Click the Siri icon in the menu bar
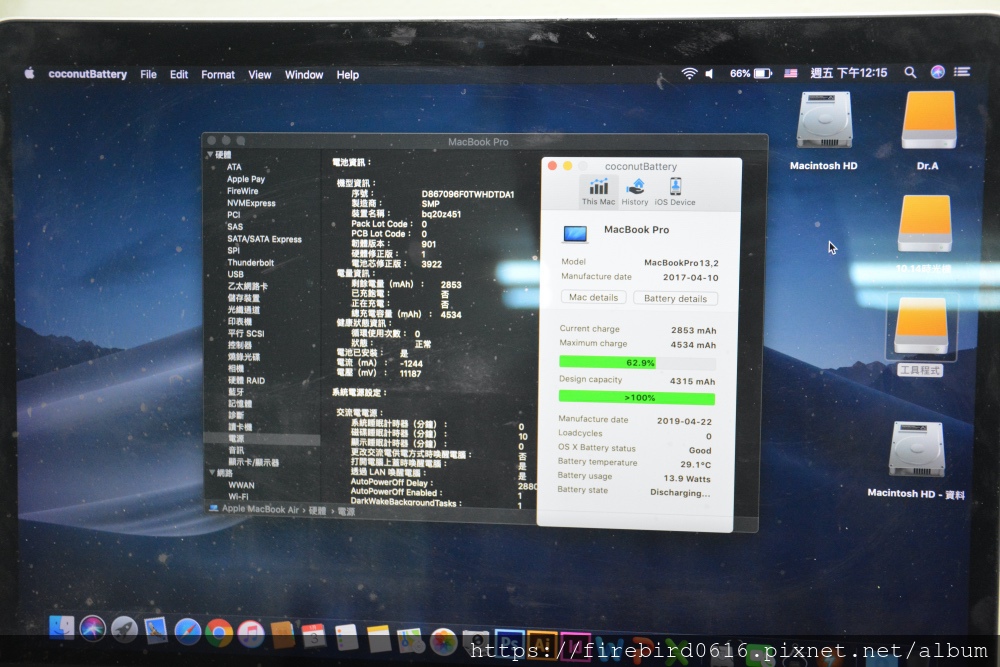The image size is (1000, 667). [938, 72]
